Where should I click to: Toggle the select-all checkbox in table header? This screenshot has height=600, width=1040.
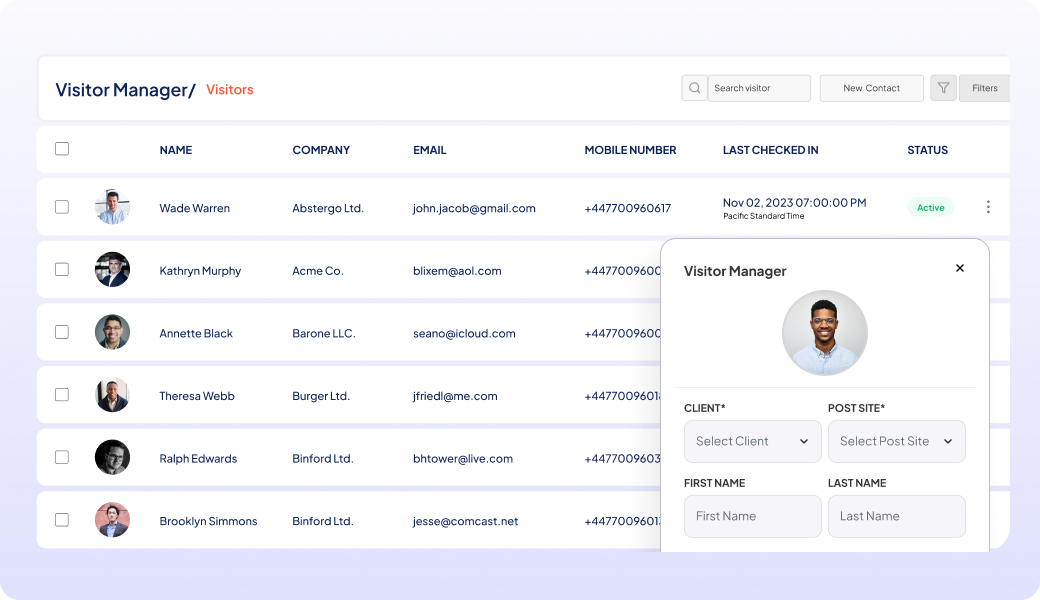tap(62, 149)
